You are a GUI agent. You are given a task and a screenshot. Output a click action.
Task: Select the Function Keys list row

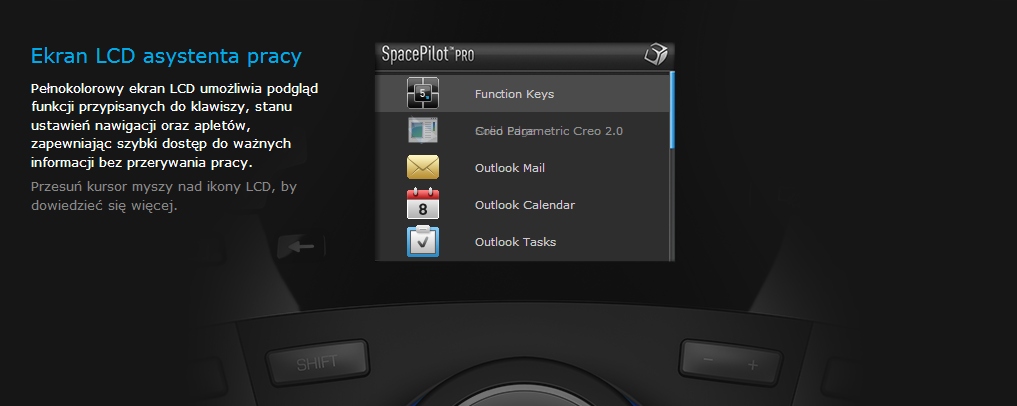pos(522,93)
